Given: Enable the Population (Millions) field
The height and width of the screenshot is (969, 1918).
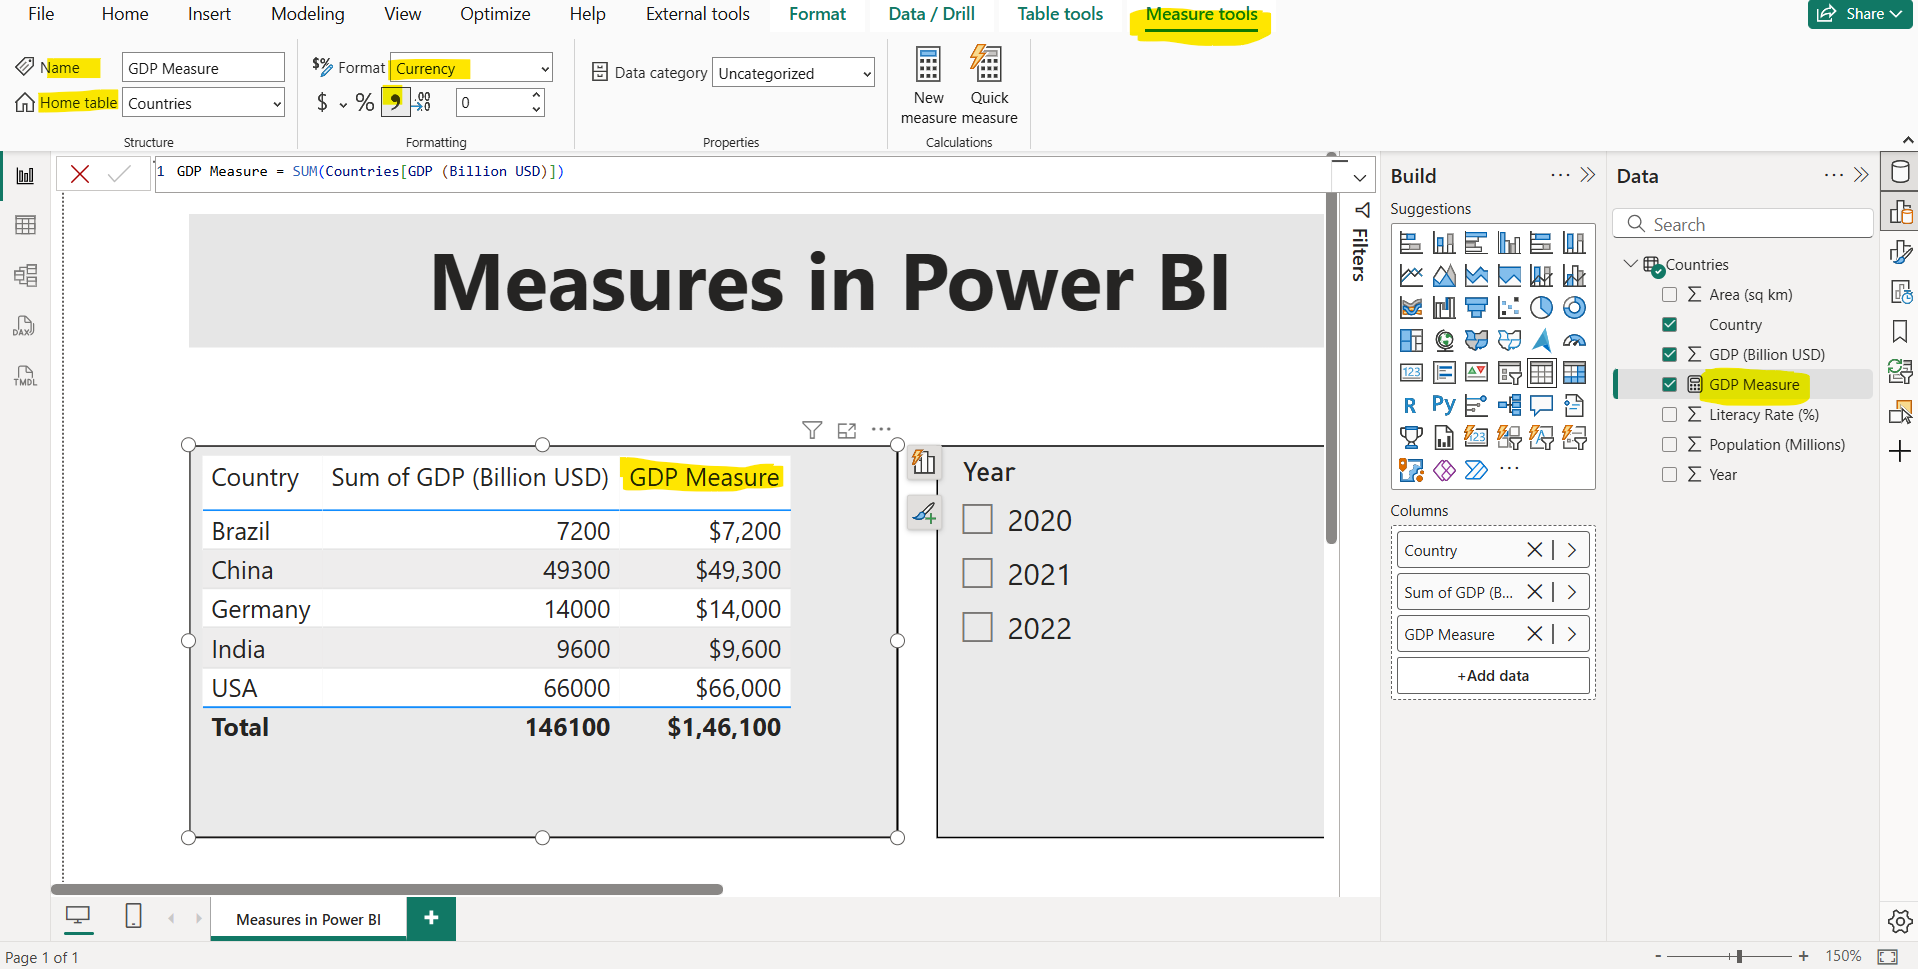Looking at the screenshot, I should 1669,444.
